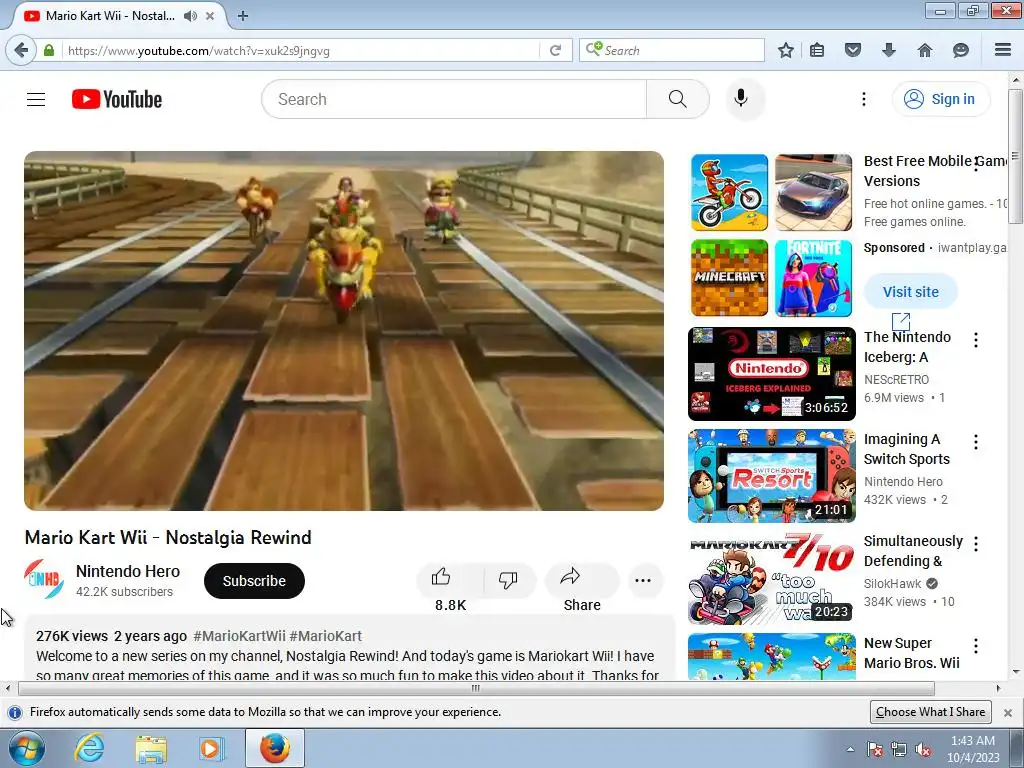Open options for Imagining A Switch Sports

tap(976, 442)
